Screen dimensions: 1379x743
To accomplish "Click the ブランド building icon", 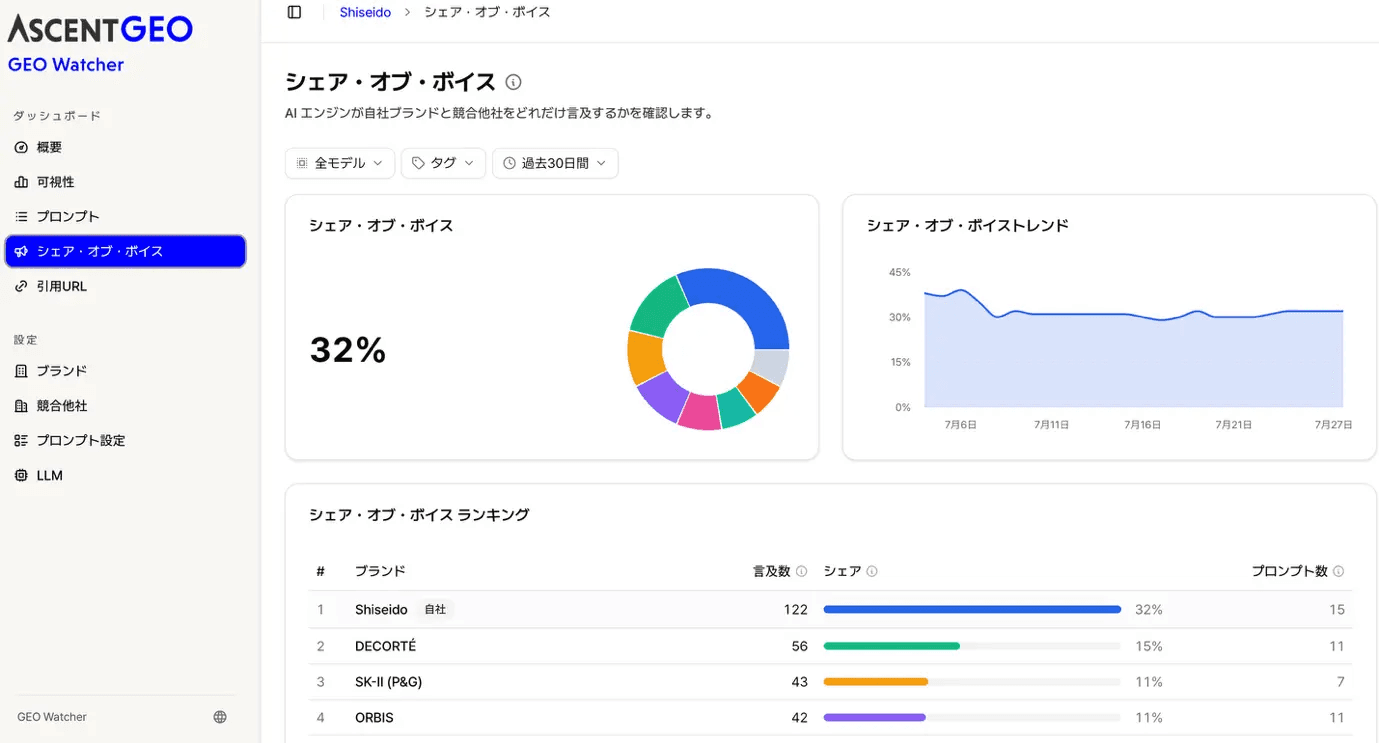I will [21, 371].
